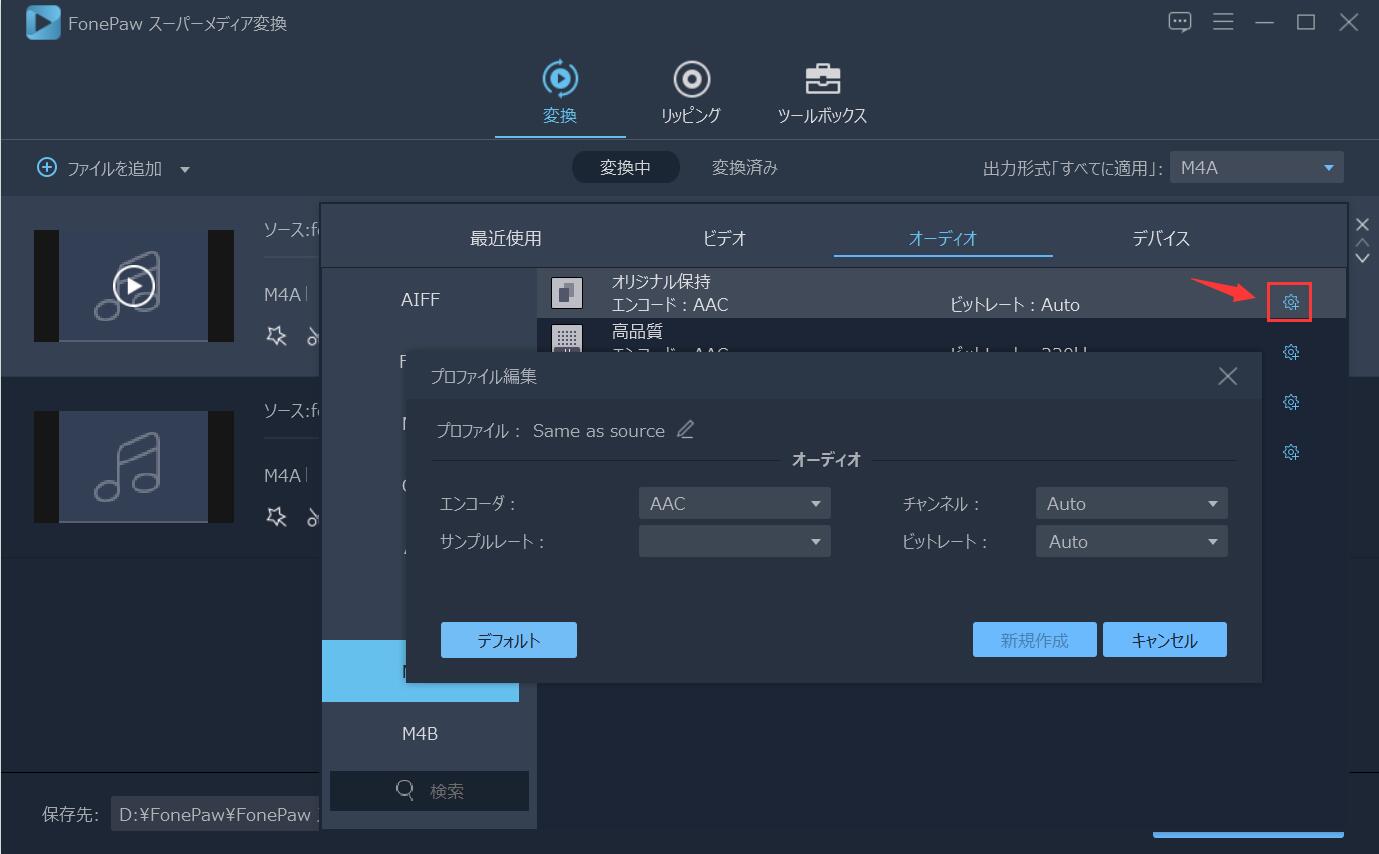Click the ツールボックス toolbox icon

(822, 79)
